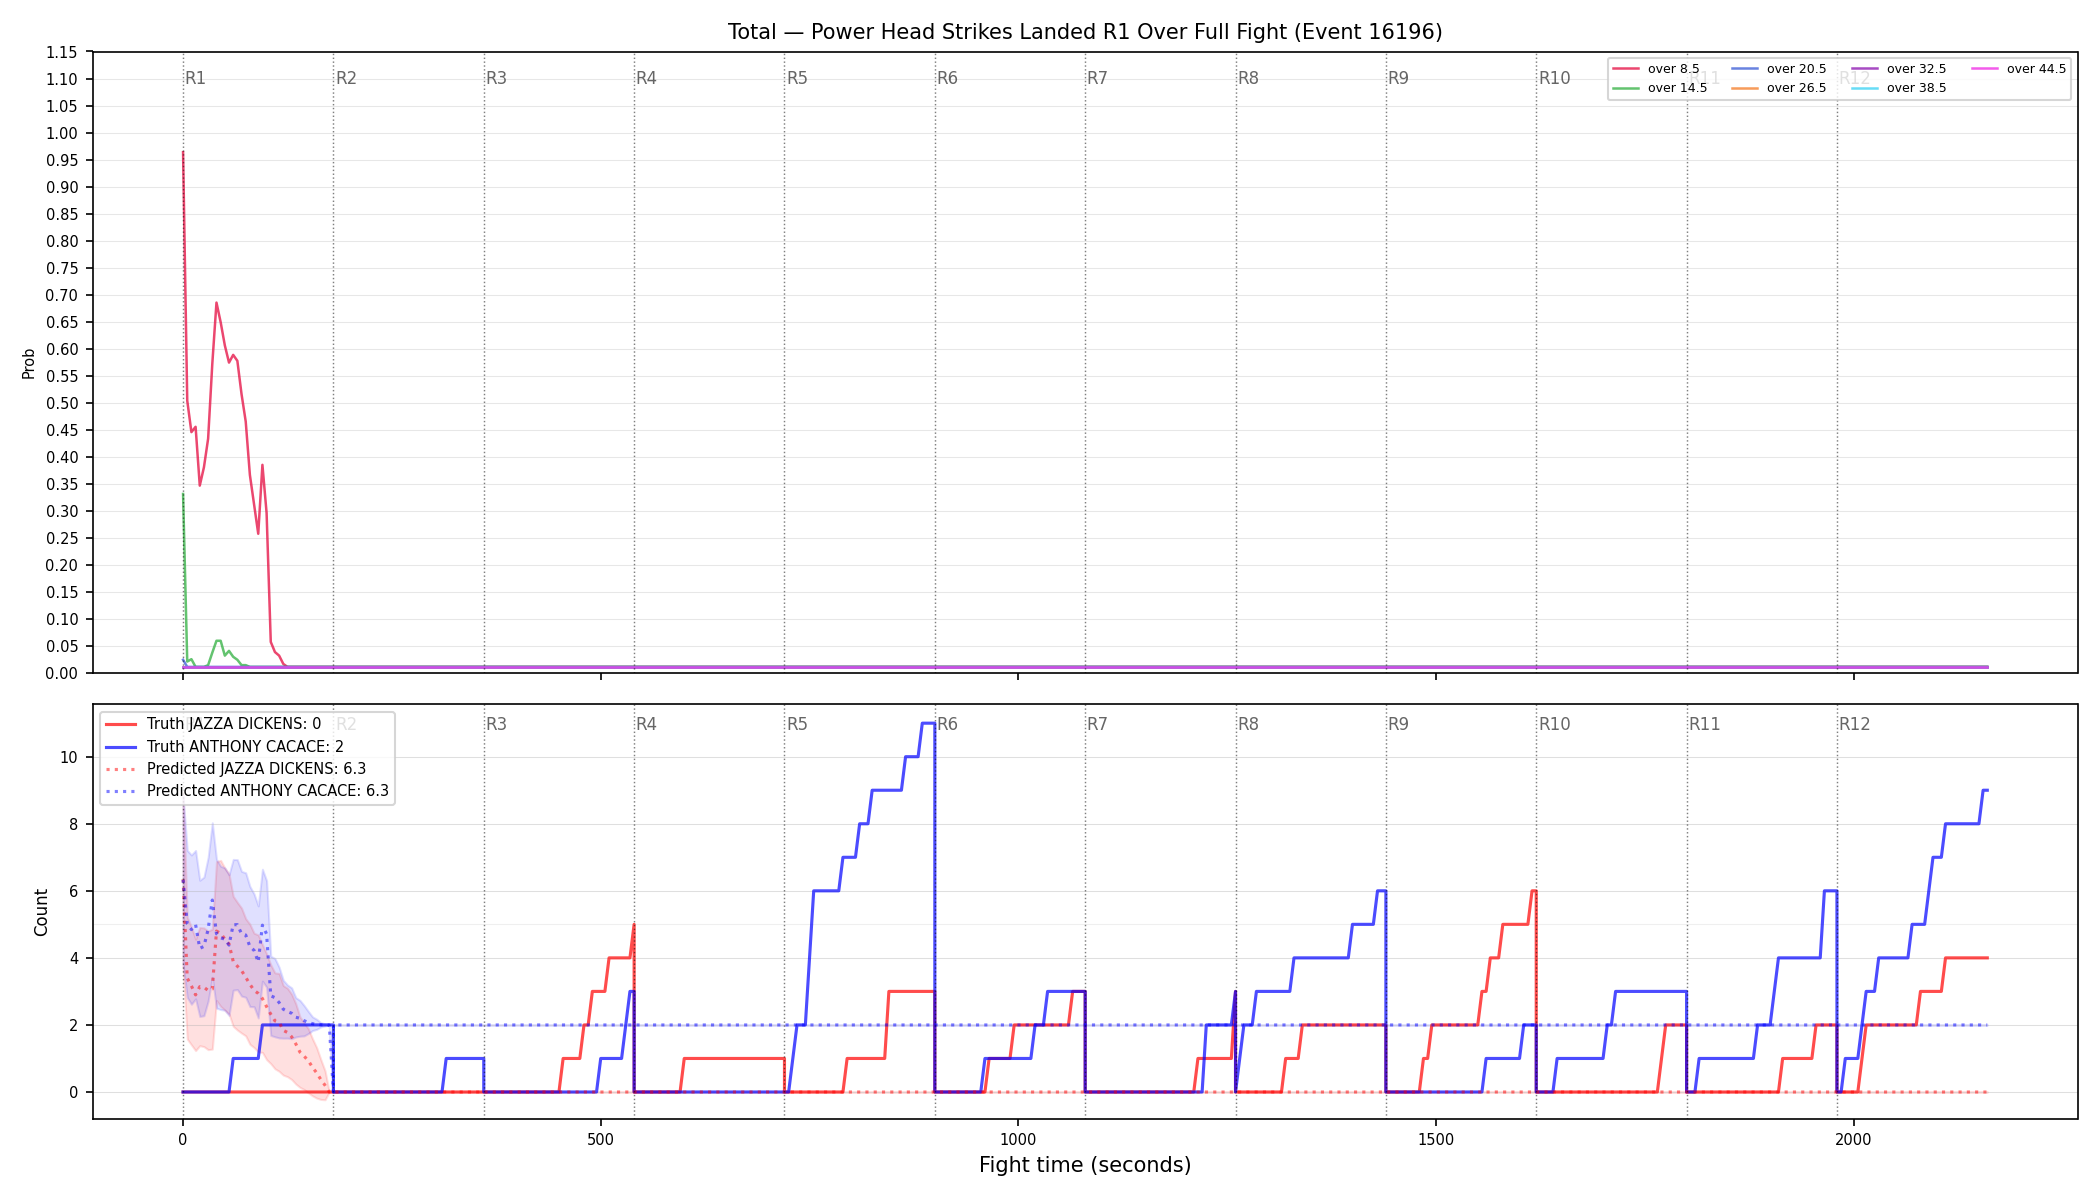Click the 0.50 tick on the Prob axis
2100x1200 pixels.
[x=62, y=403]
